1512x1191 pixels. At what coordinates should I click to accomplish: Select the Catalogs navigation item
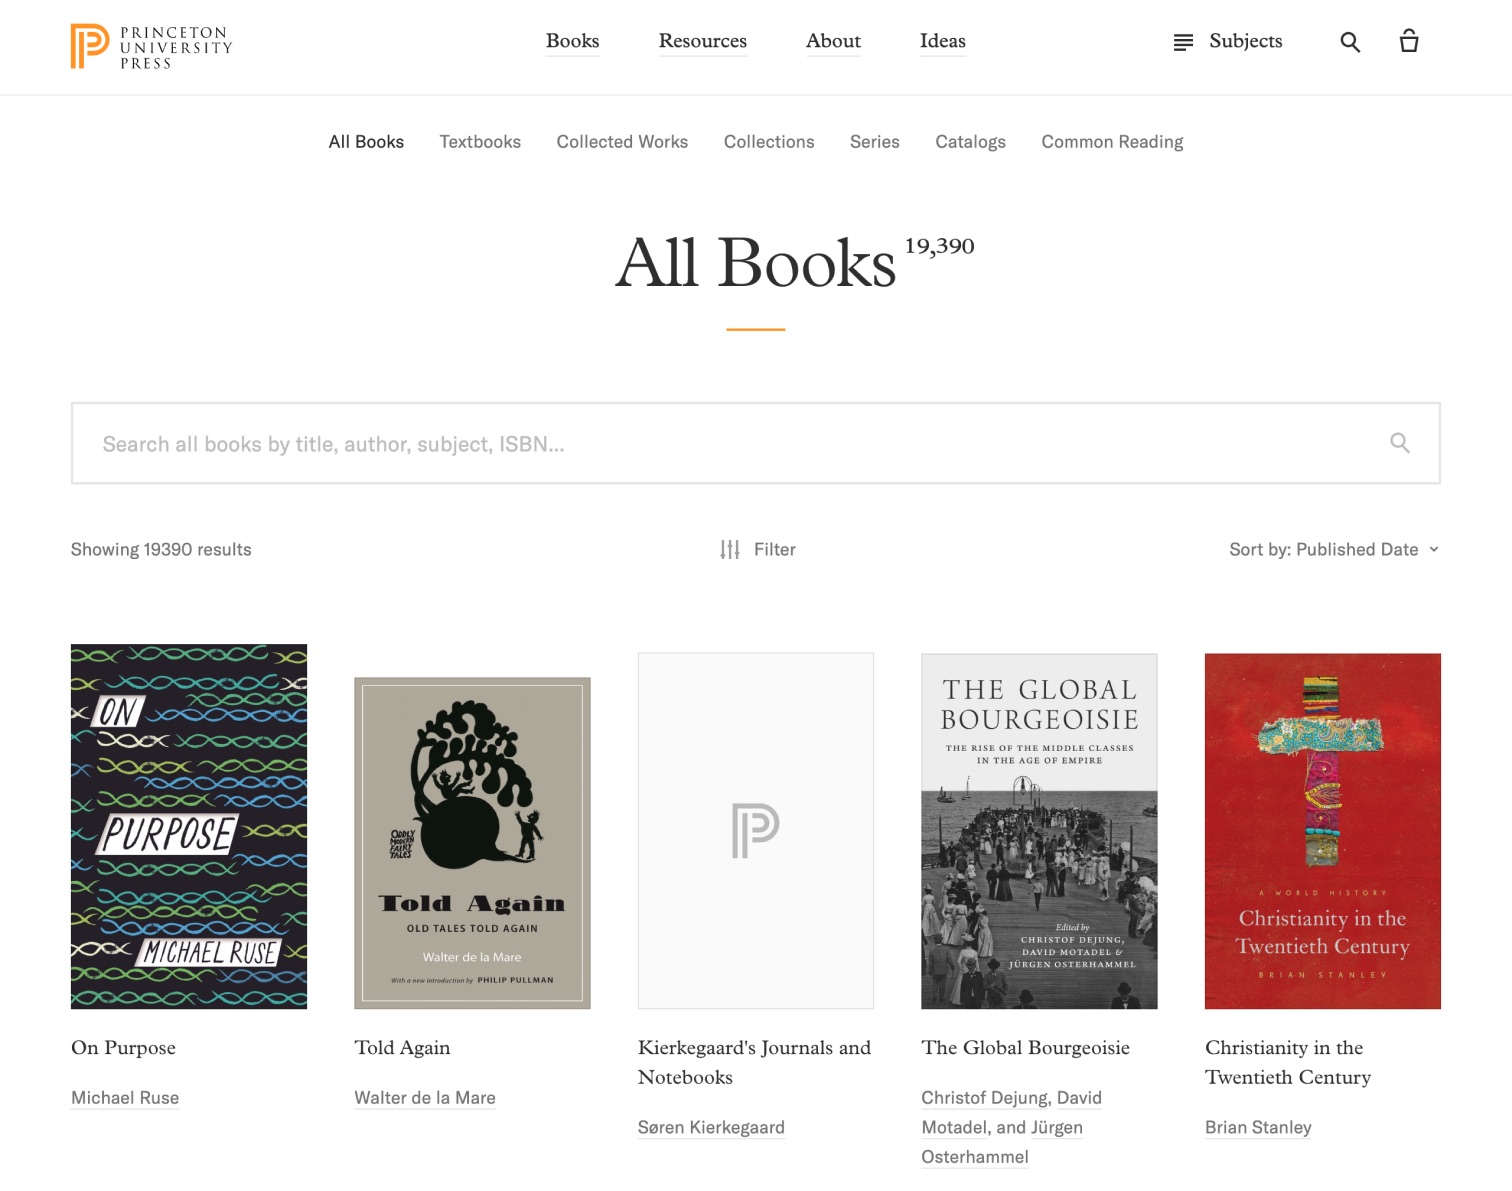click(969, 141)
